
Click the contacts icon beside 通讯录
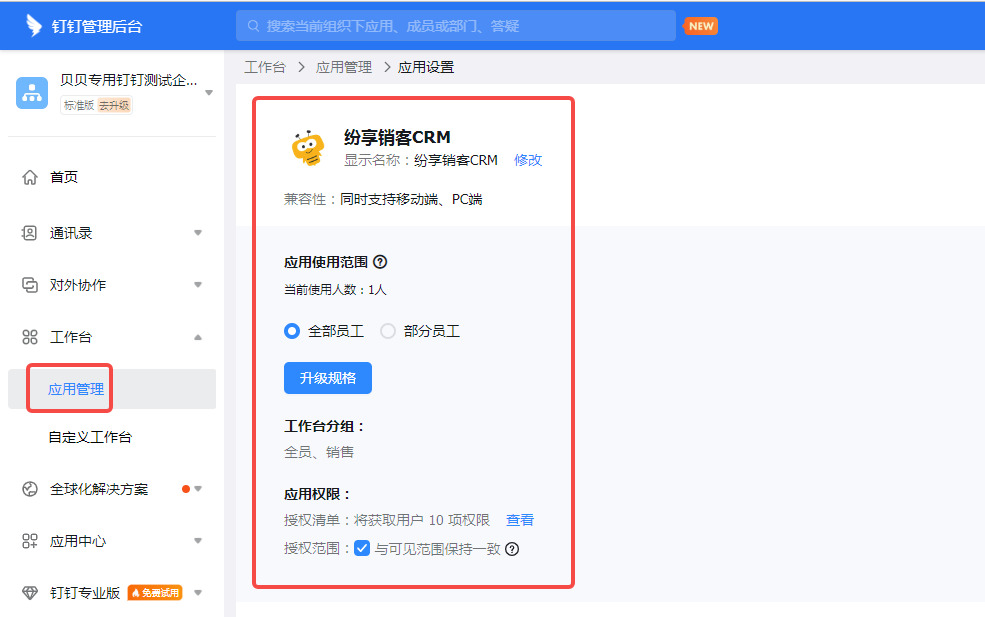[30, 233]
